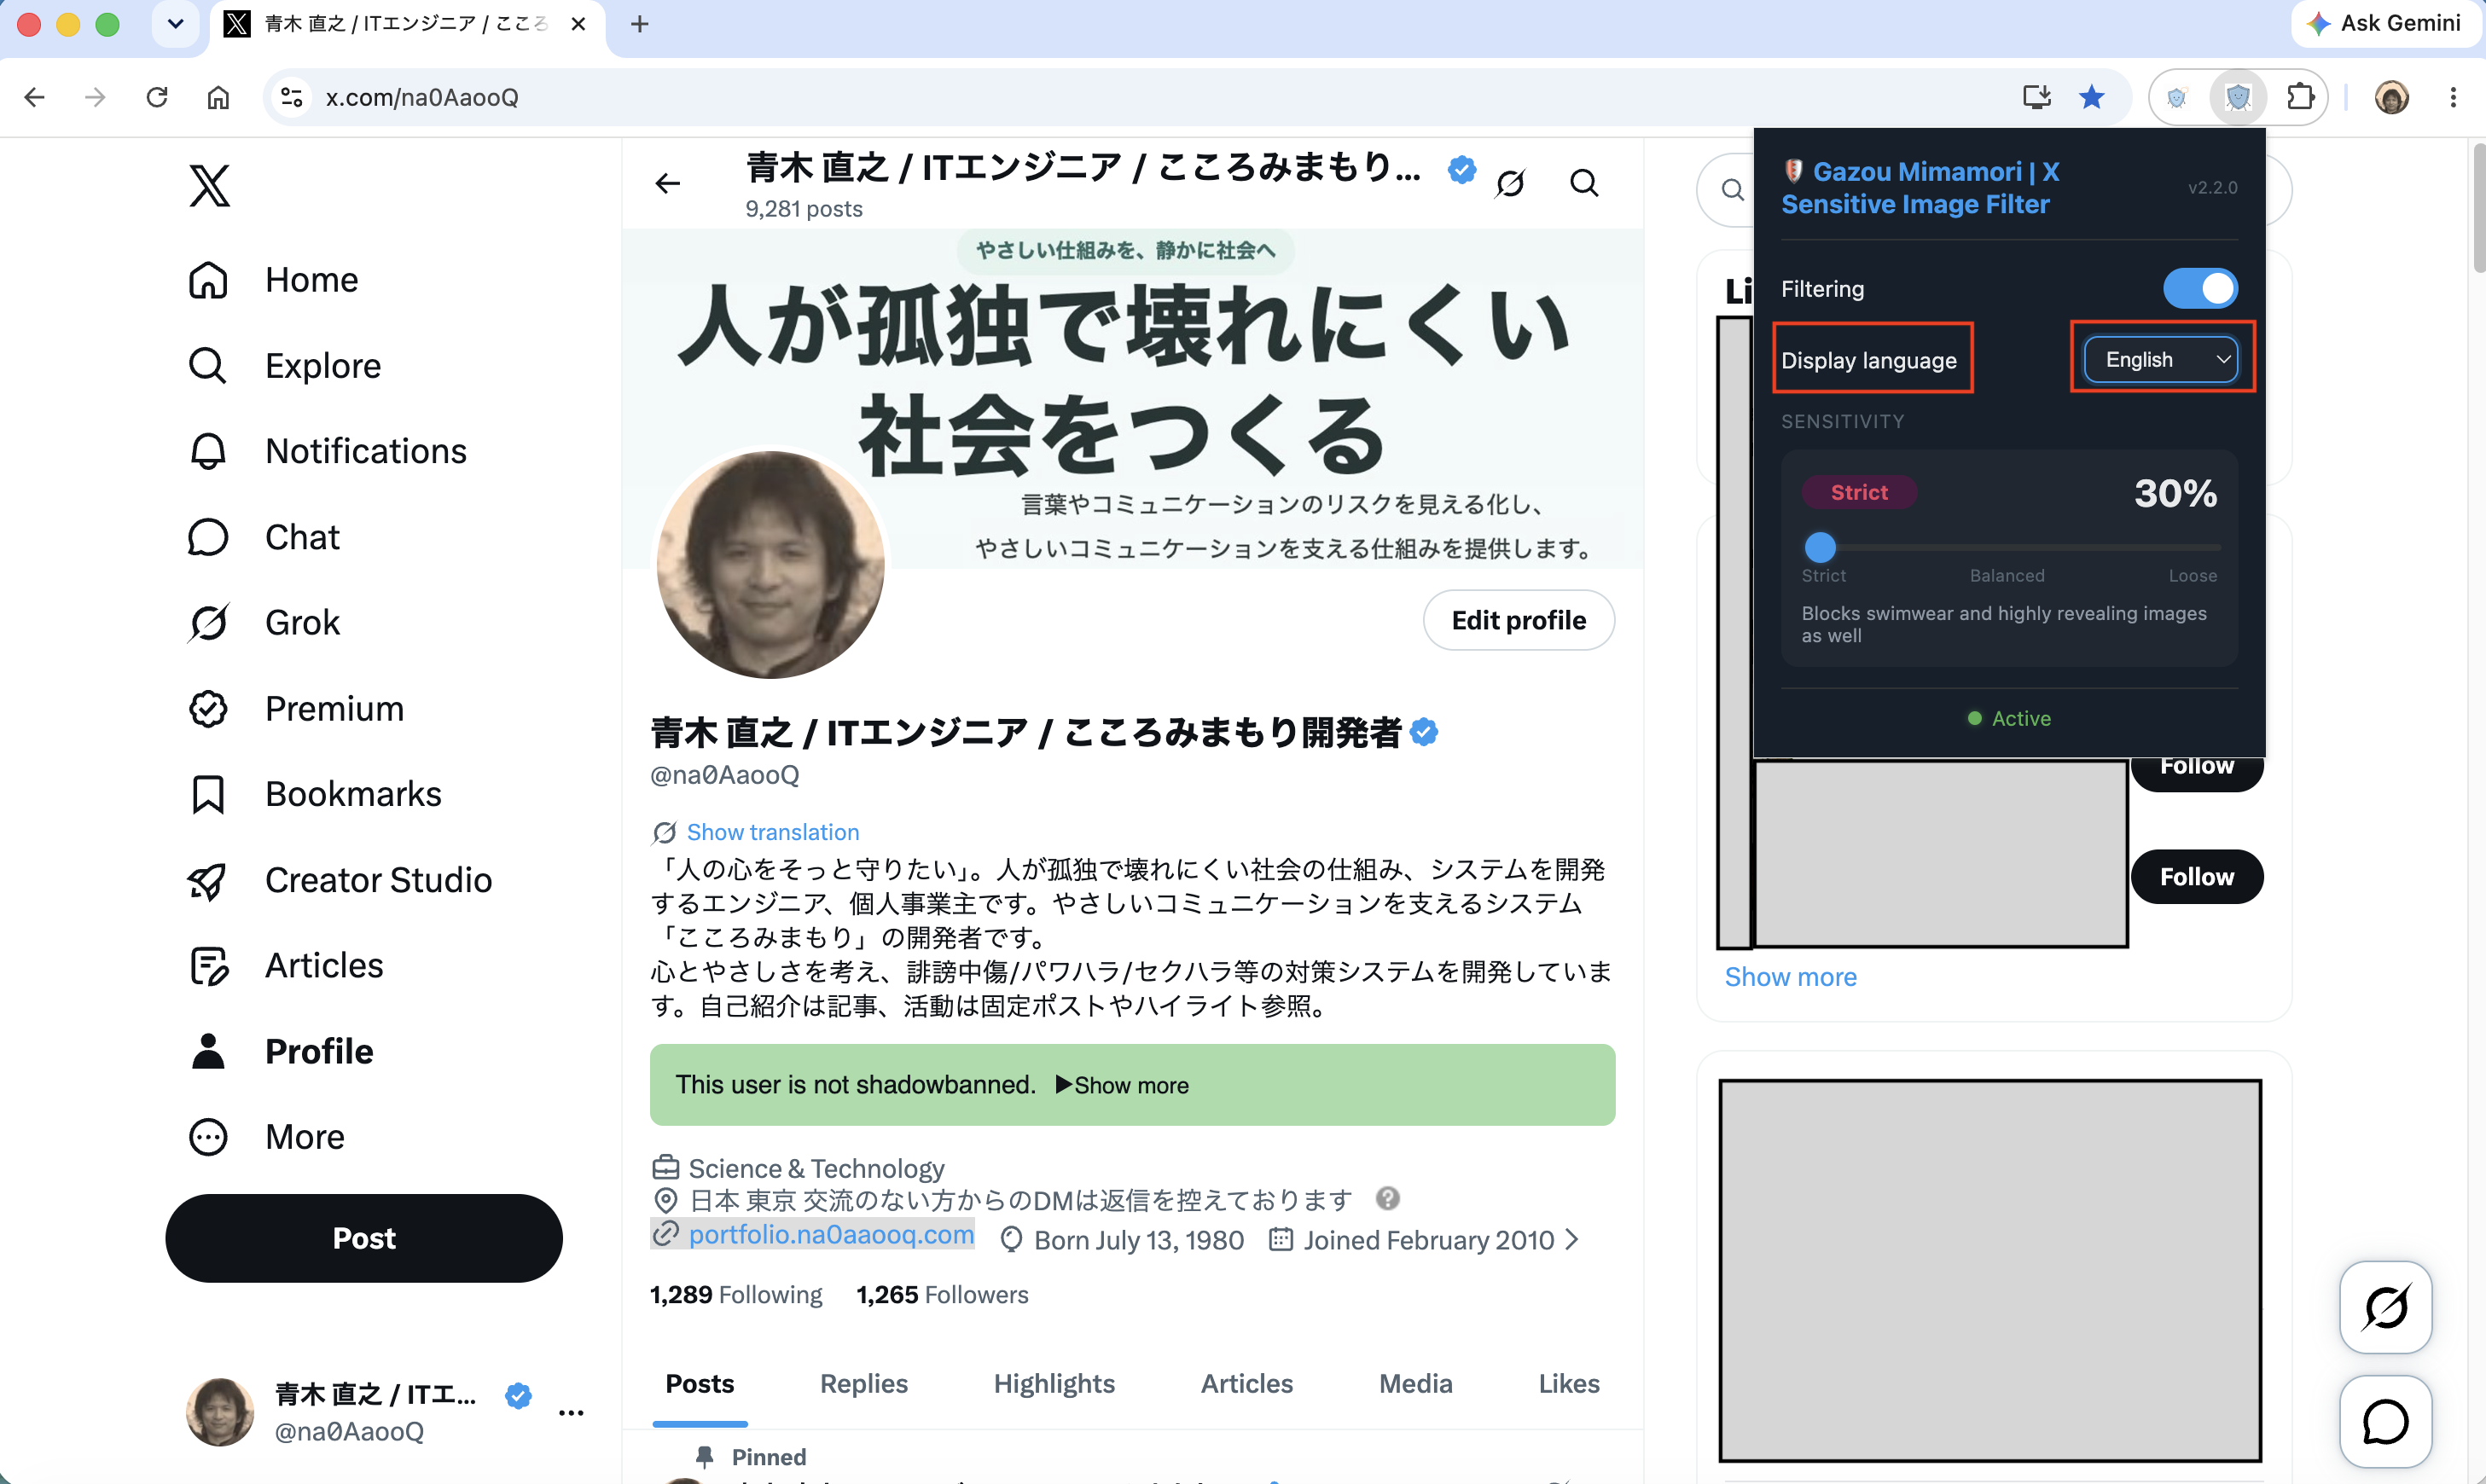2486x1484 pixels.
Task: Click the Edit profile button
Action: (1519, 620)
